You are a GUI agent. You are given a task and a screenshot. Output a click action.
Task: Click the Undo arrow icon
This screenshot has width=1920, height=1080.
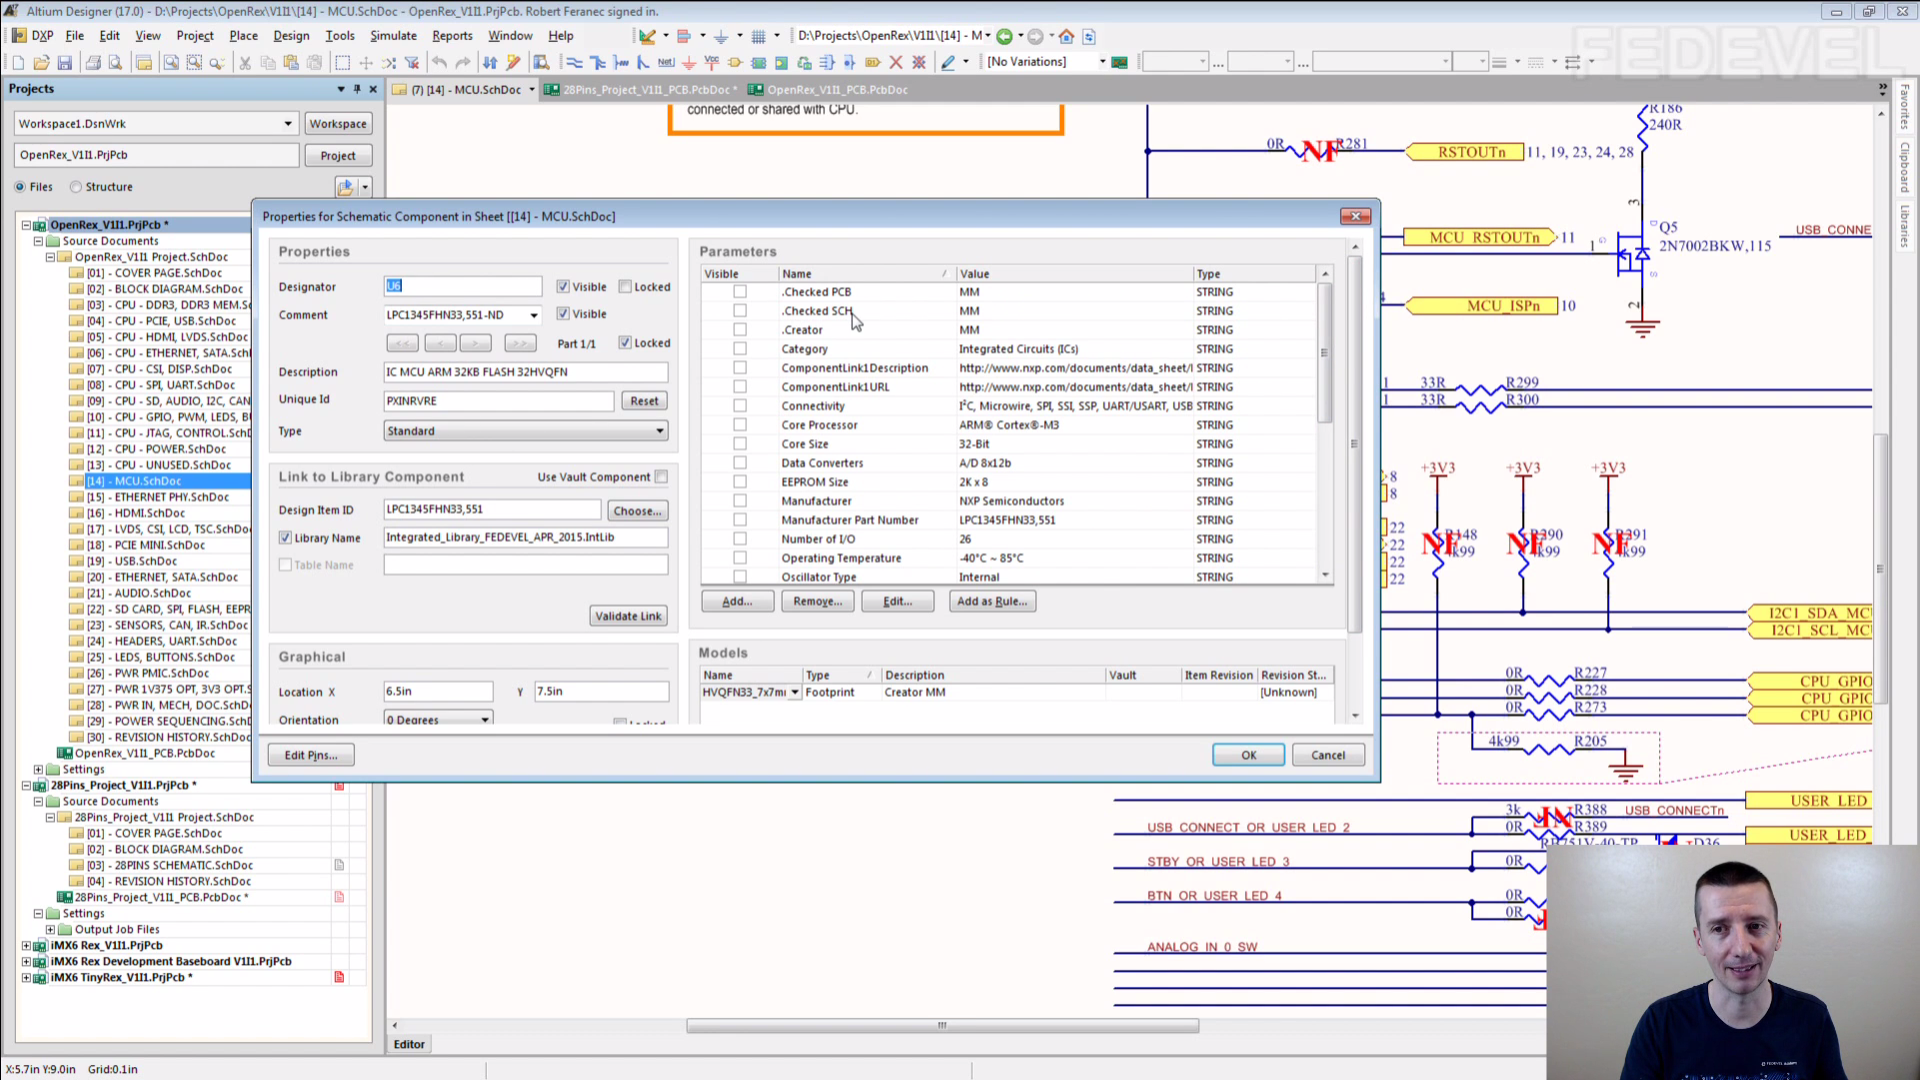tap(439, 63)
